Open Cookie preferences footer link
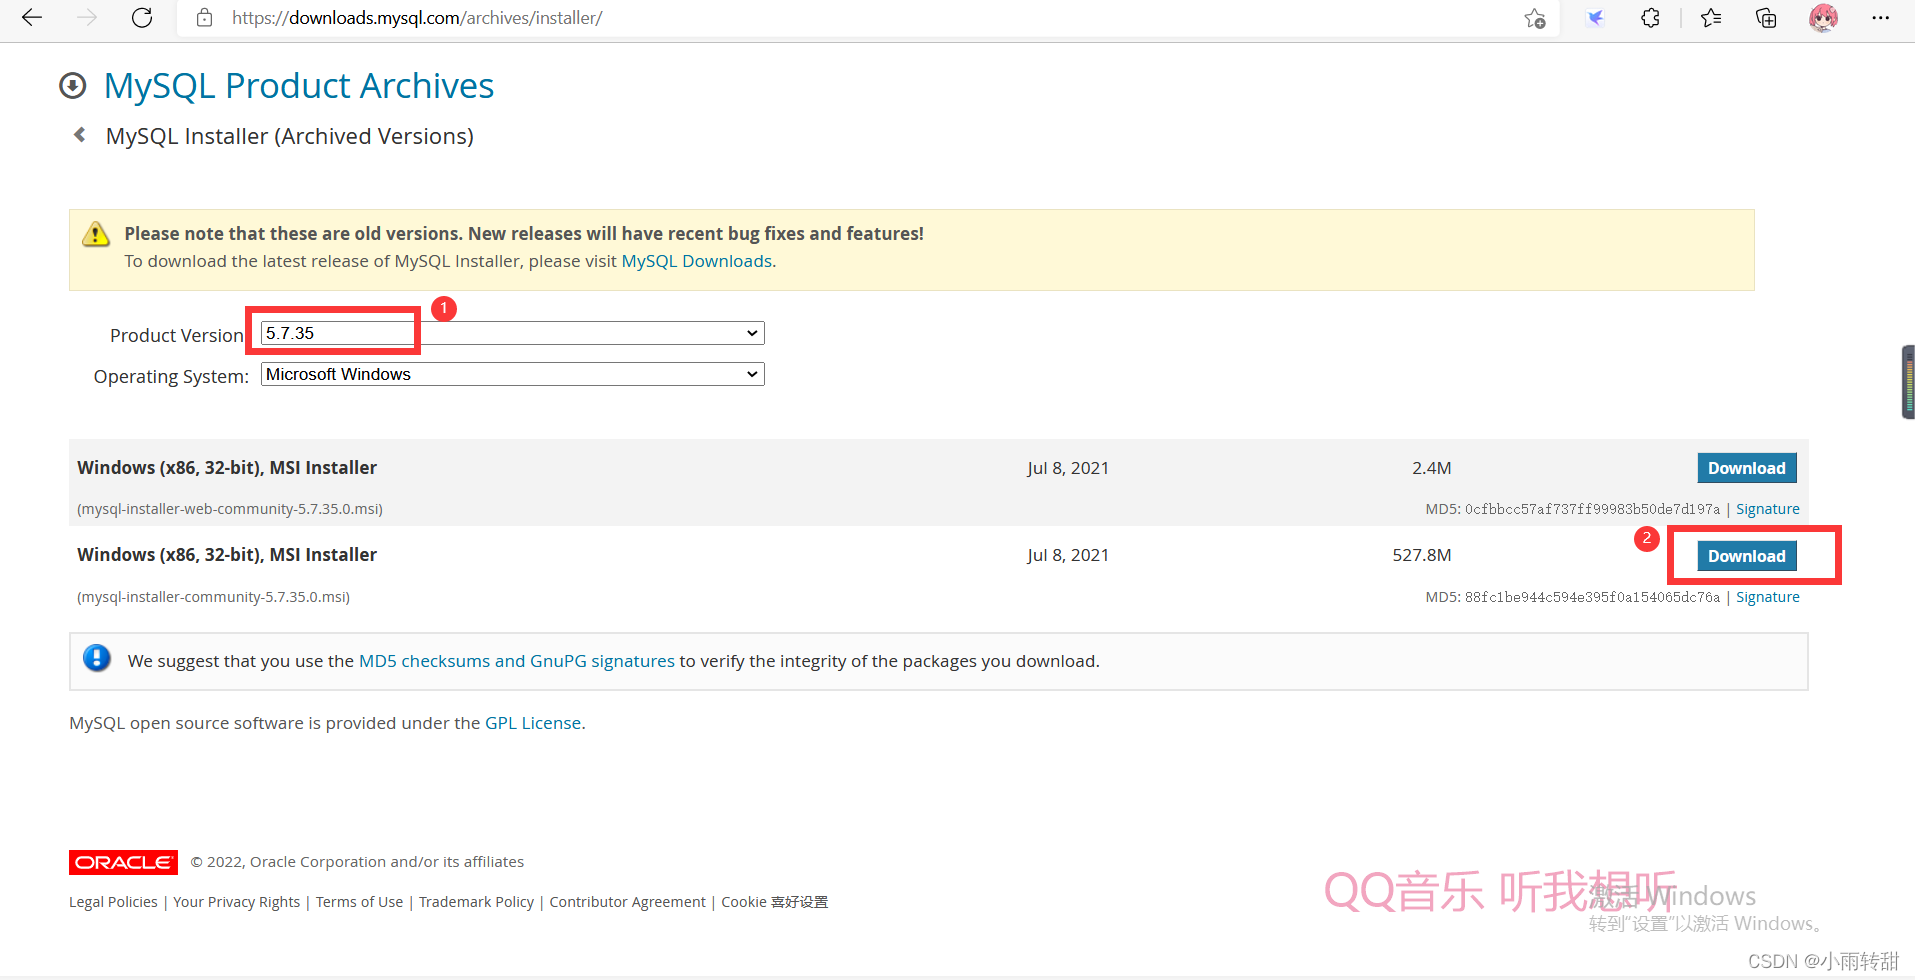The image size is (1915, 980). (x=774, y=902)
